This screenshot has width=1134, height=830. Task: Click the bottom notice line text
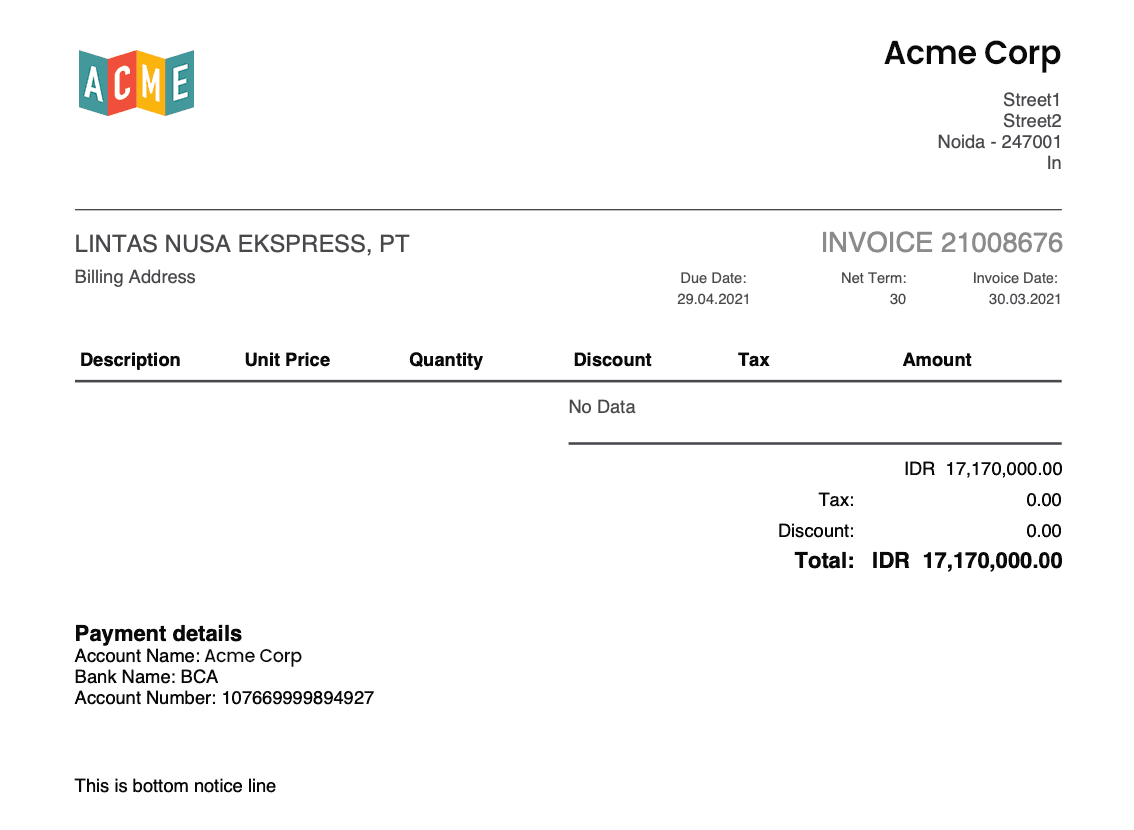pyautogui.click(x=175, y=786)
